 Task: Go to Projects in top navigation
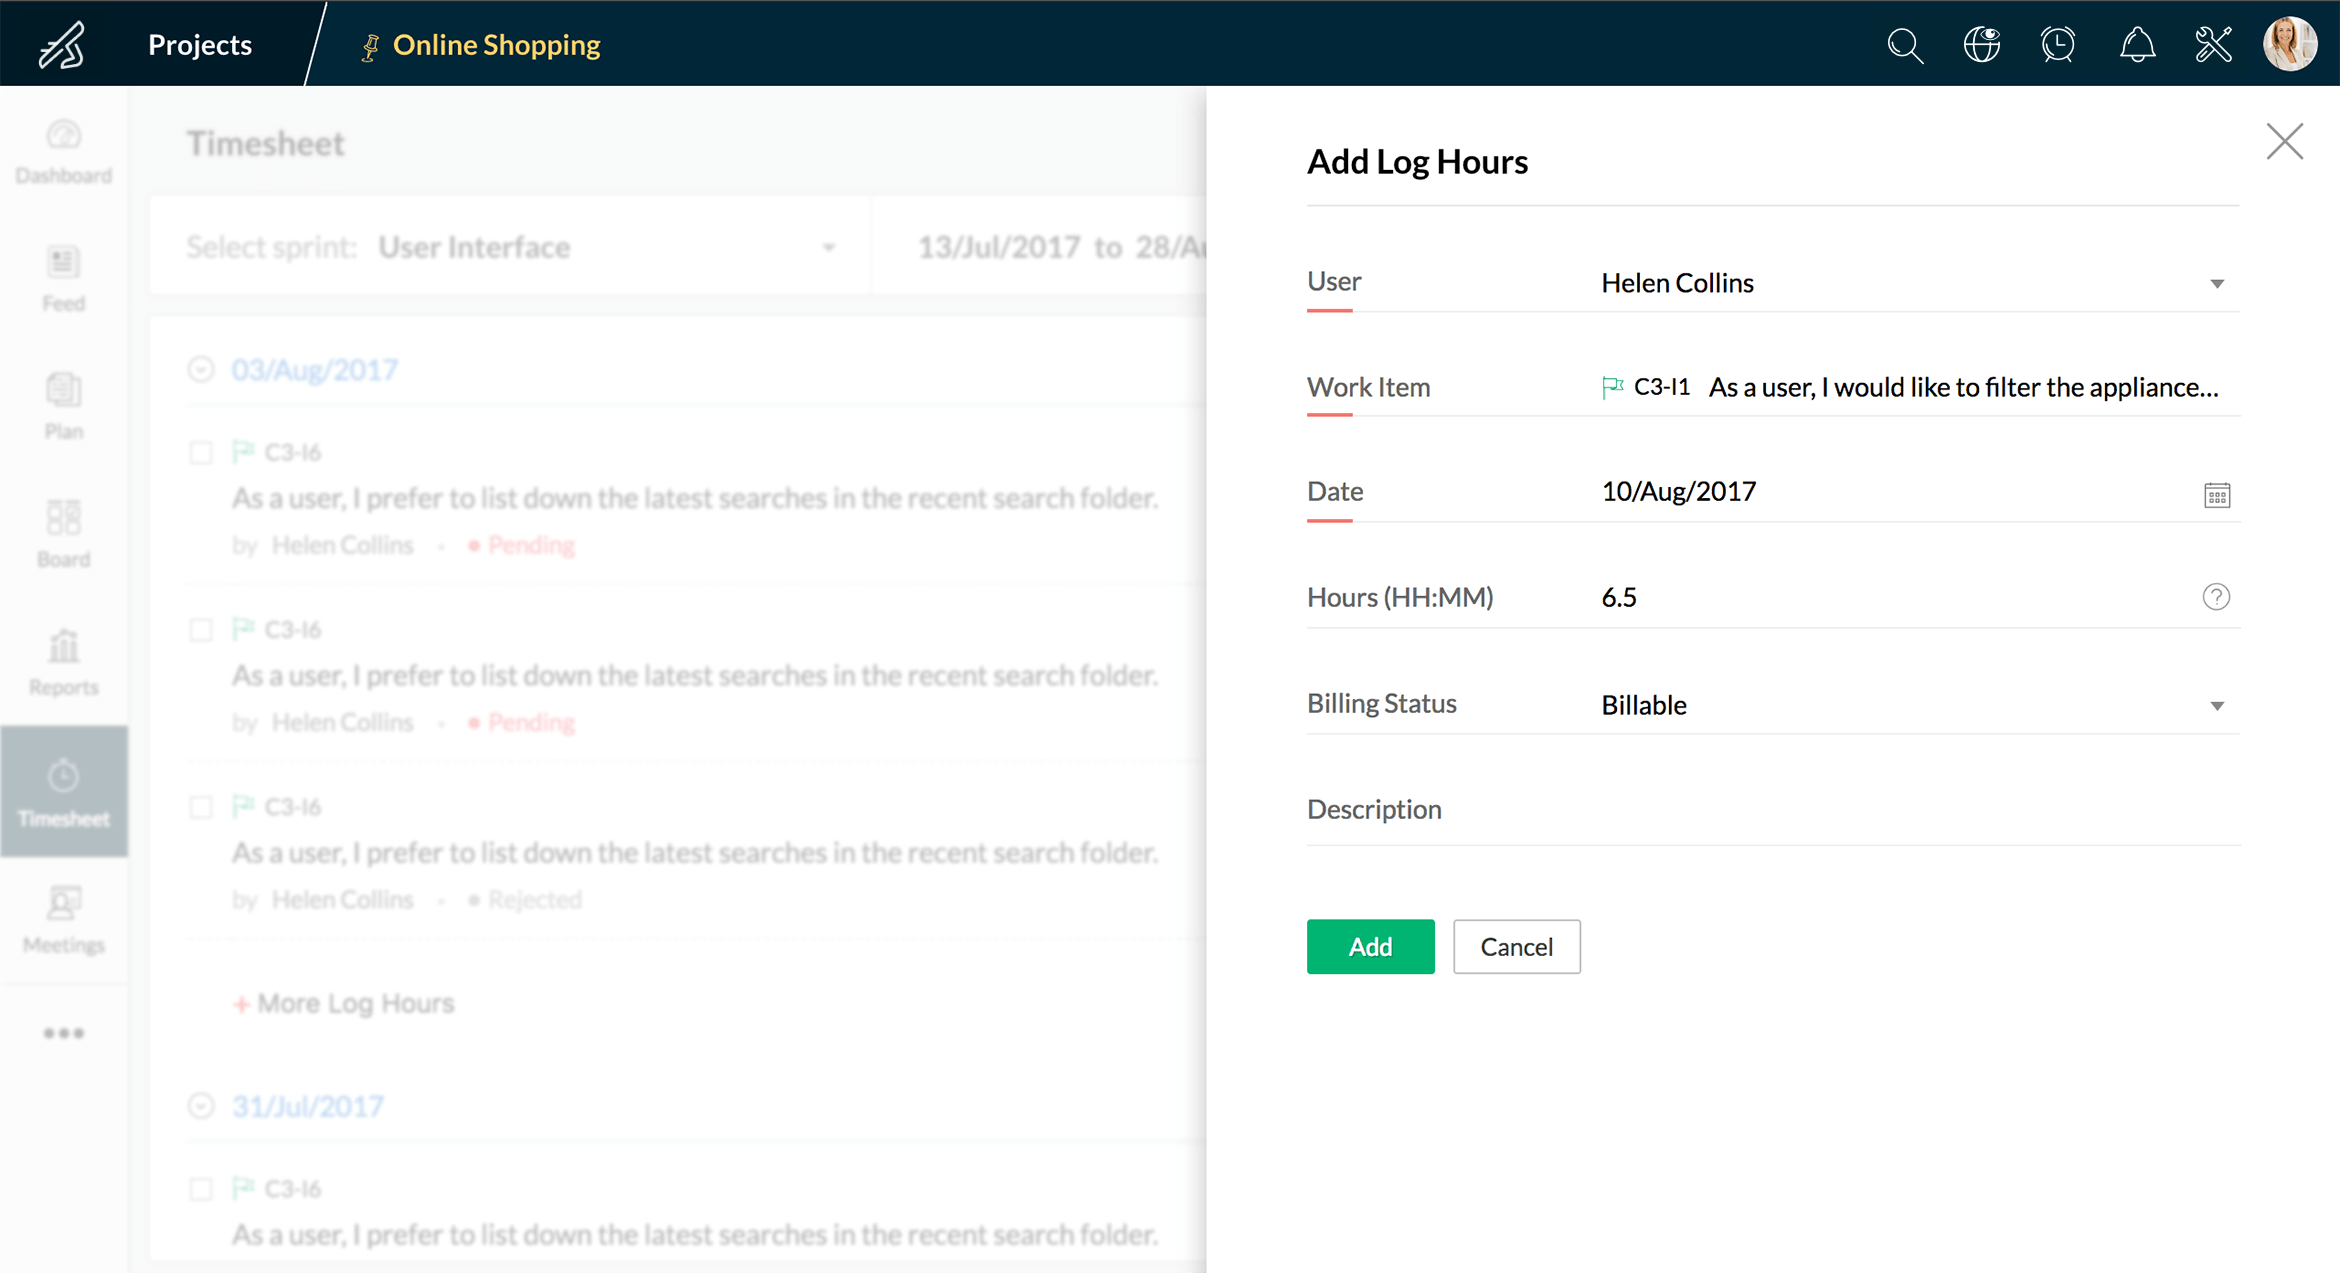coord(199,45)
